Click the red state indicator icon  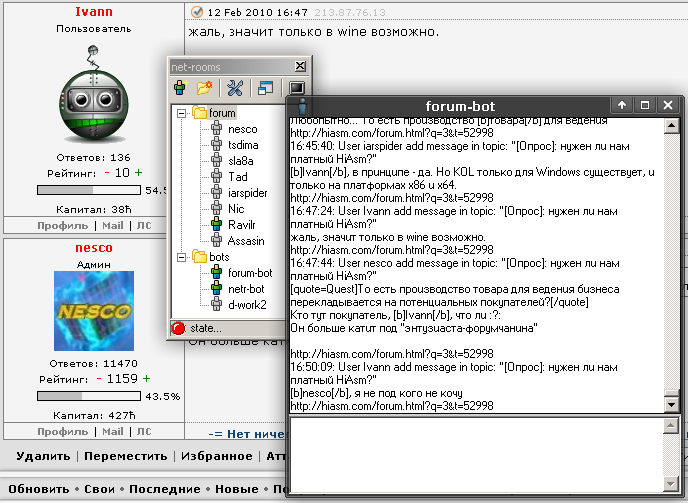[x=179, y=328]
